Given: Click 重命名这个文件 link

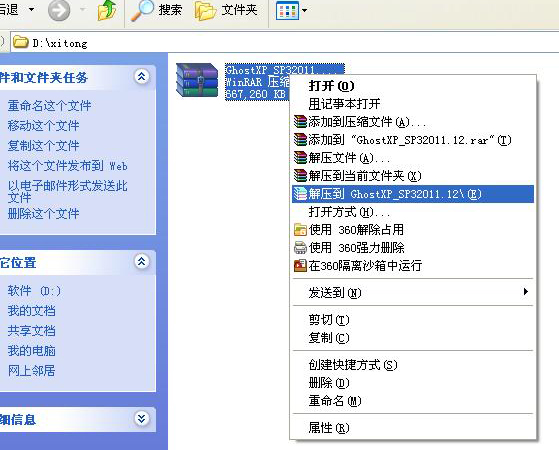Looking at the screenshot, I should click(50, 106).
